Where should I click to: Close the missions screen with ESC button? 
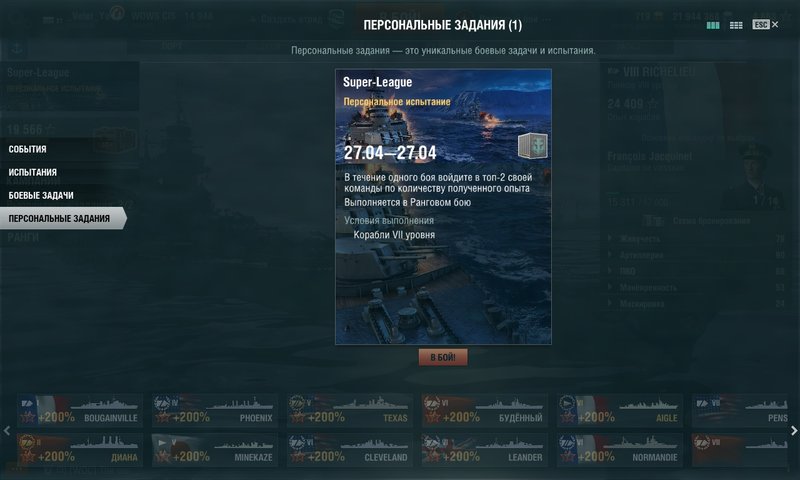click(x=765, y=24)
